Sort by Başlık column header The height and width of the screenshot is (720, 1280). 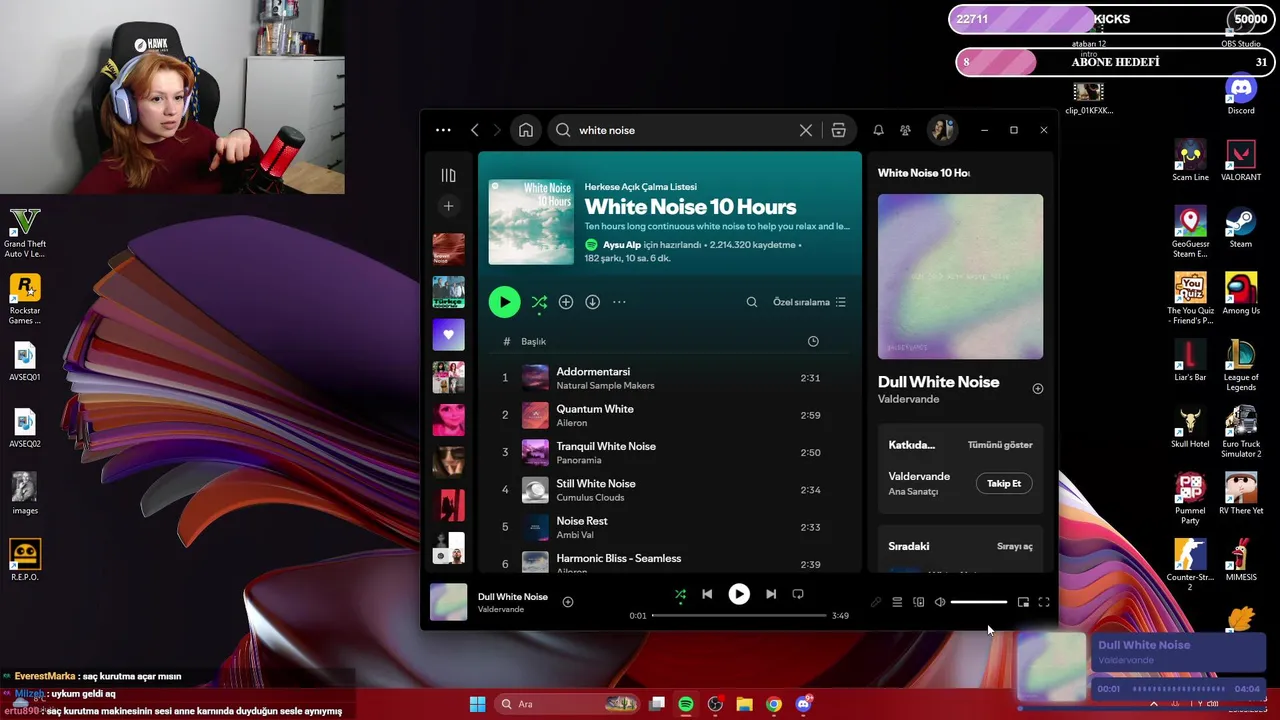click(x=533, y=341)
